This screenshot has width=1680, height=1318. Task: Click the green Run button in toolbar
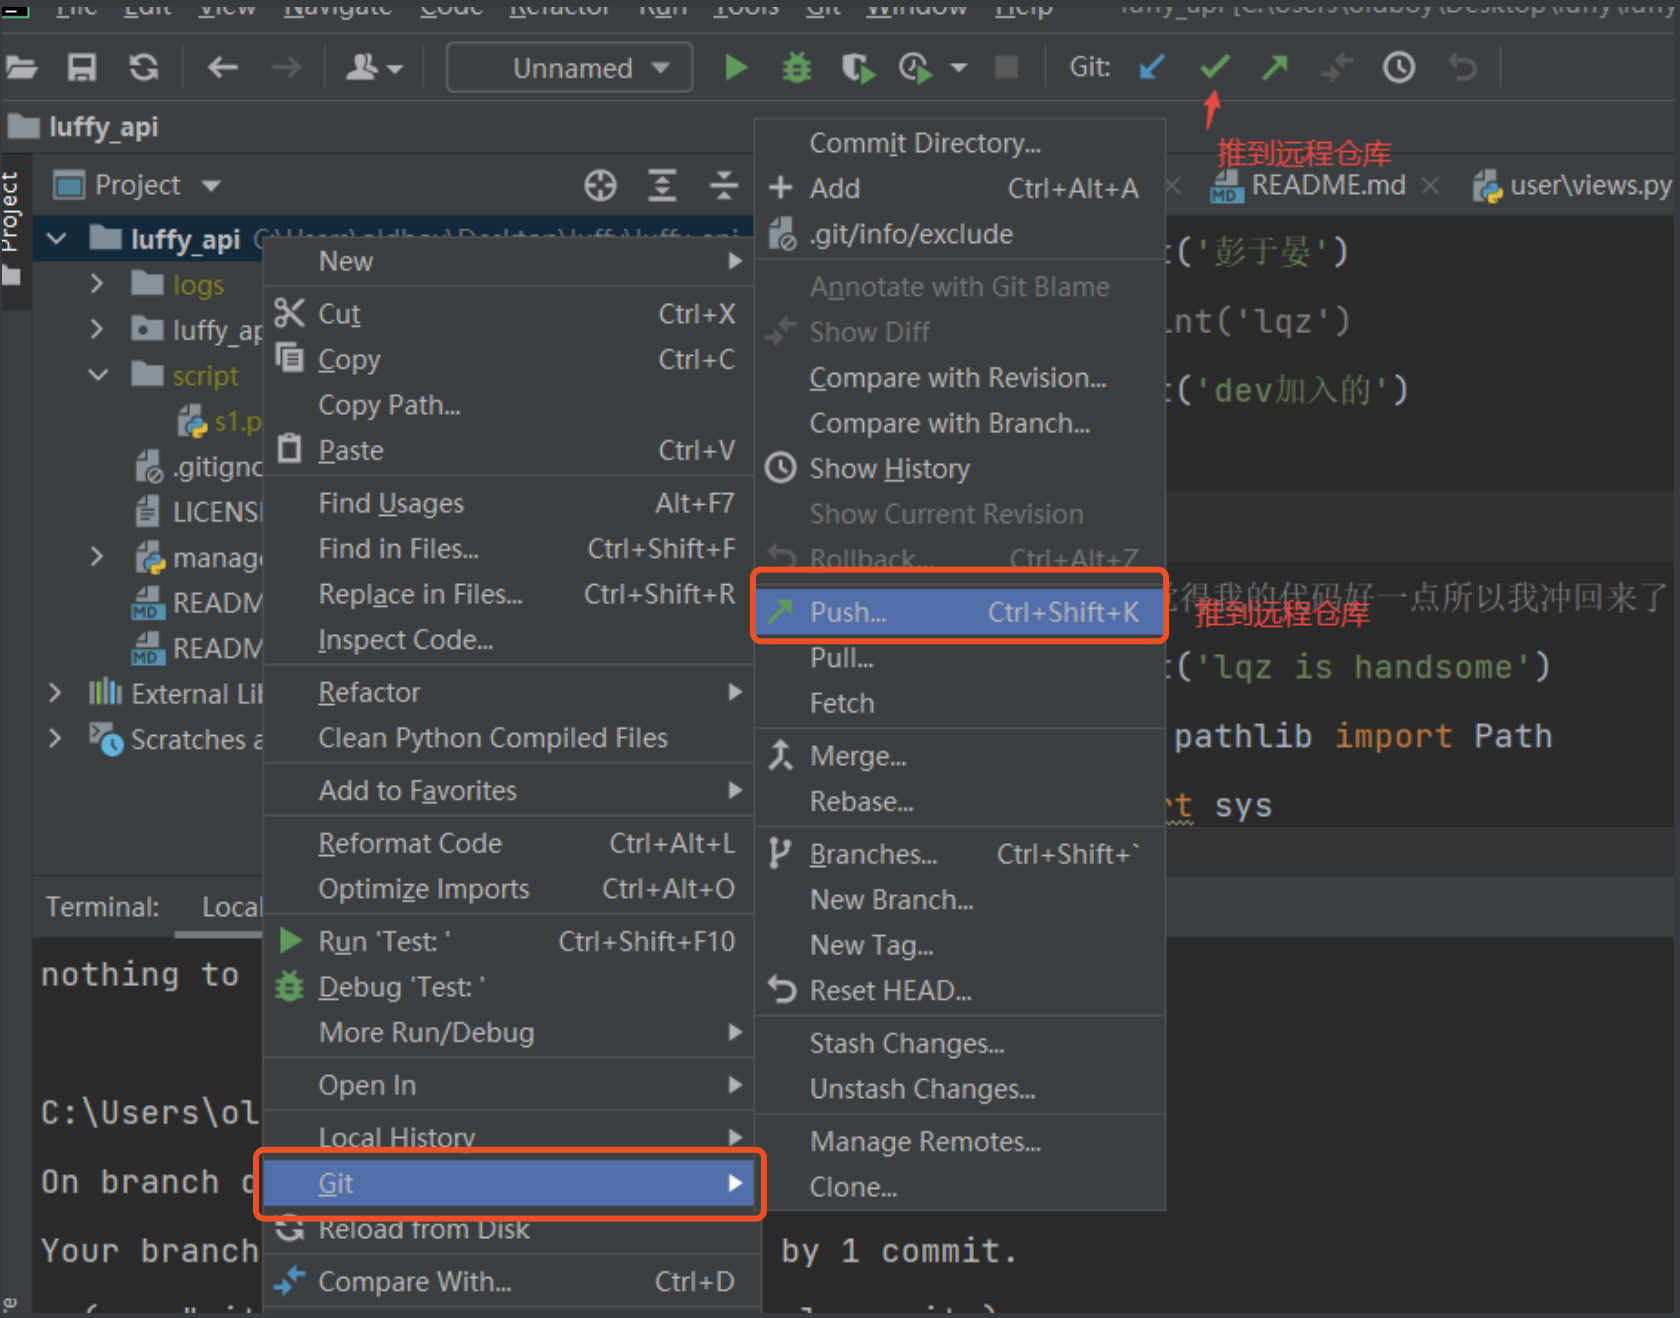(736, 67)
